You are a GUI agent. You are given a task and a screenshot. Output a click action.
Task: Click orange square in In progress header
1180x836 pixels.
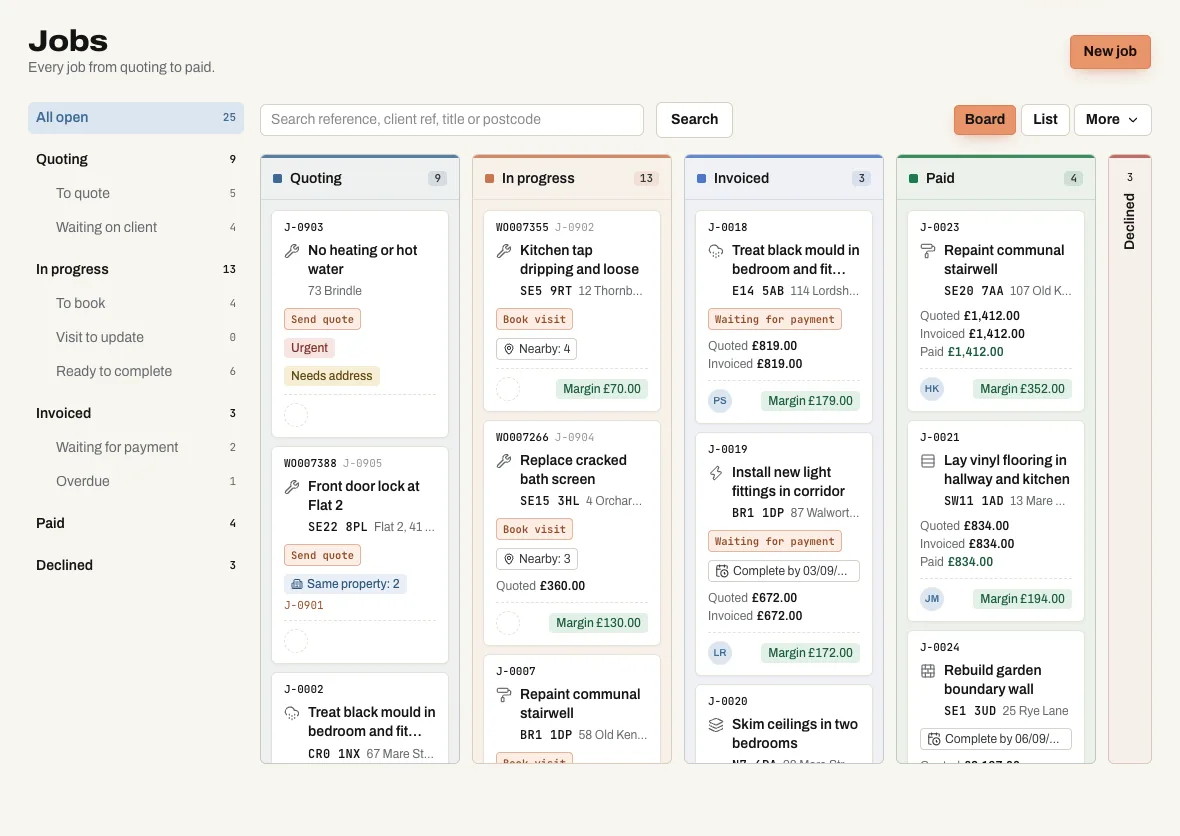[489, 178]
